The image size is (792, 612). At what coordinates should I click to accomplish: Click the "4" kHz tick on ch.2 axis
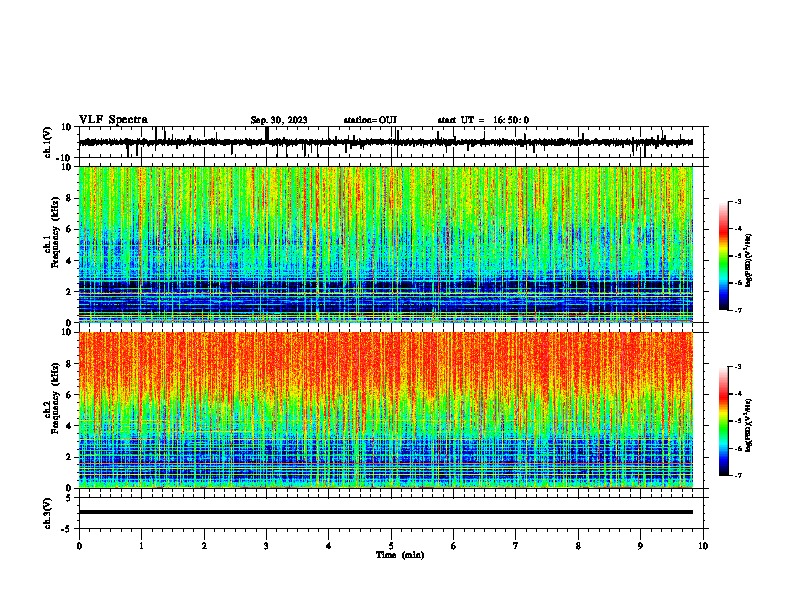pyautogui.click(x=69, y=426)
